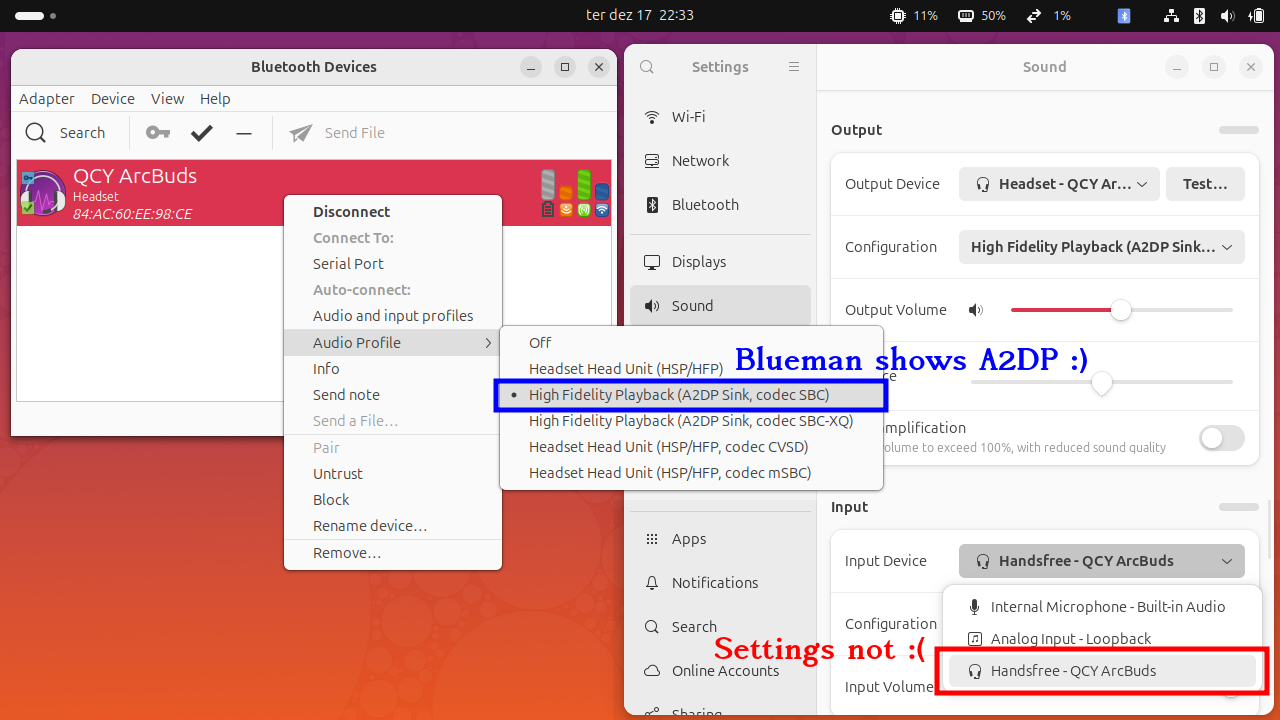
Task: Select A2DP Sink codec SBC-XQ profile
Action: pyautogui.click(x=691, y=421)
